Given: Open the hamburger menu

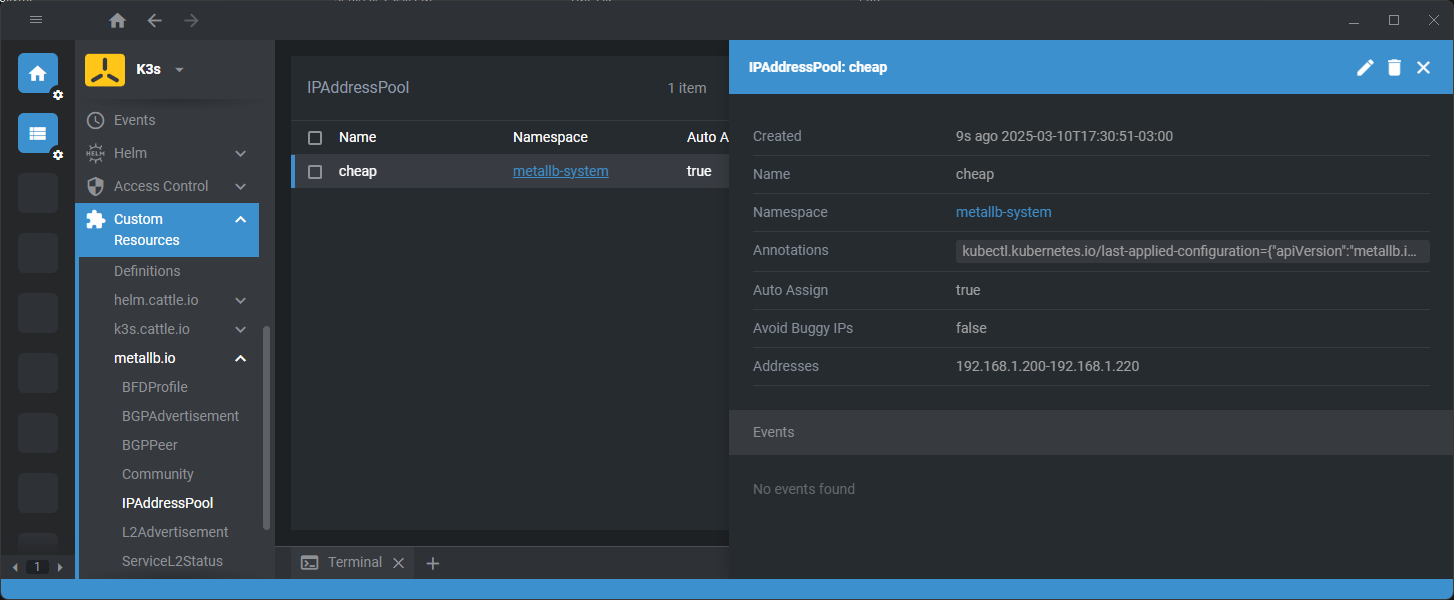Looking at the screenshot, I should [x=36, y=20].
